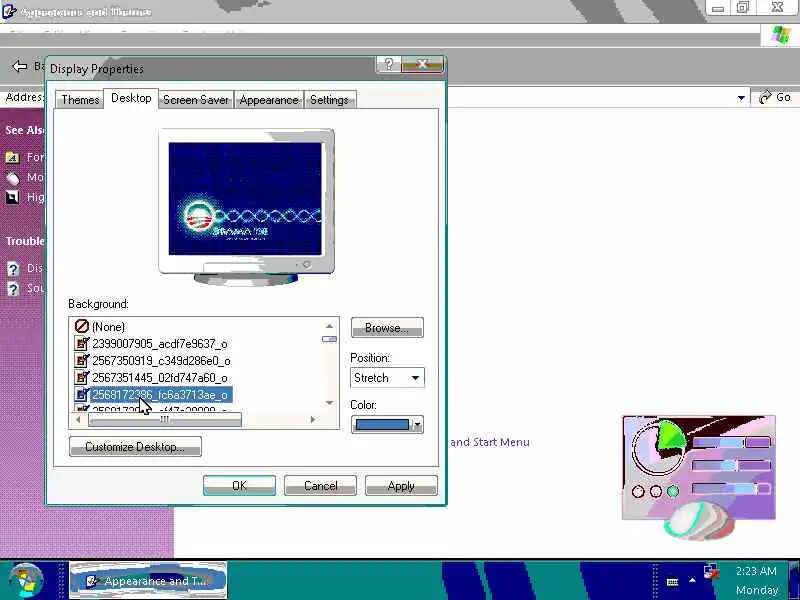
Task: Click image icon next to 2567350919 entry
Action: tap(82, 361)
